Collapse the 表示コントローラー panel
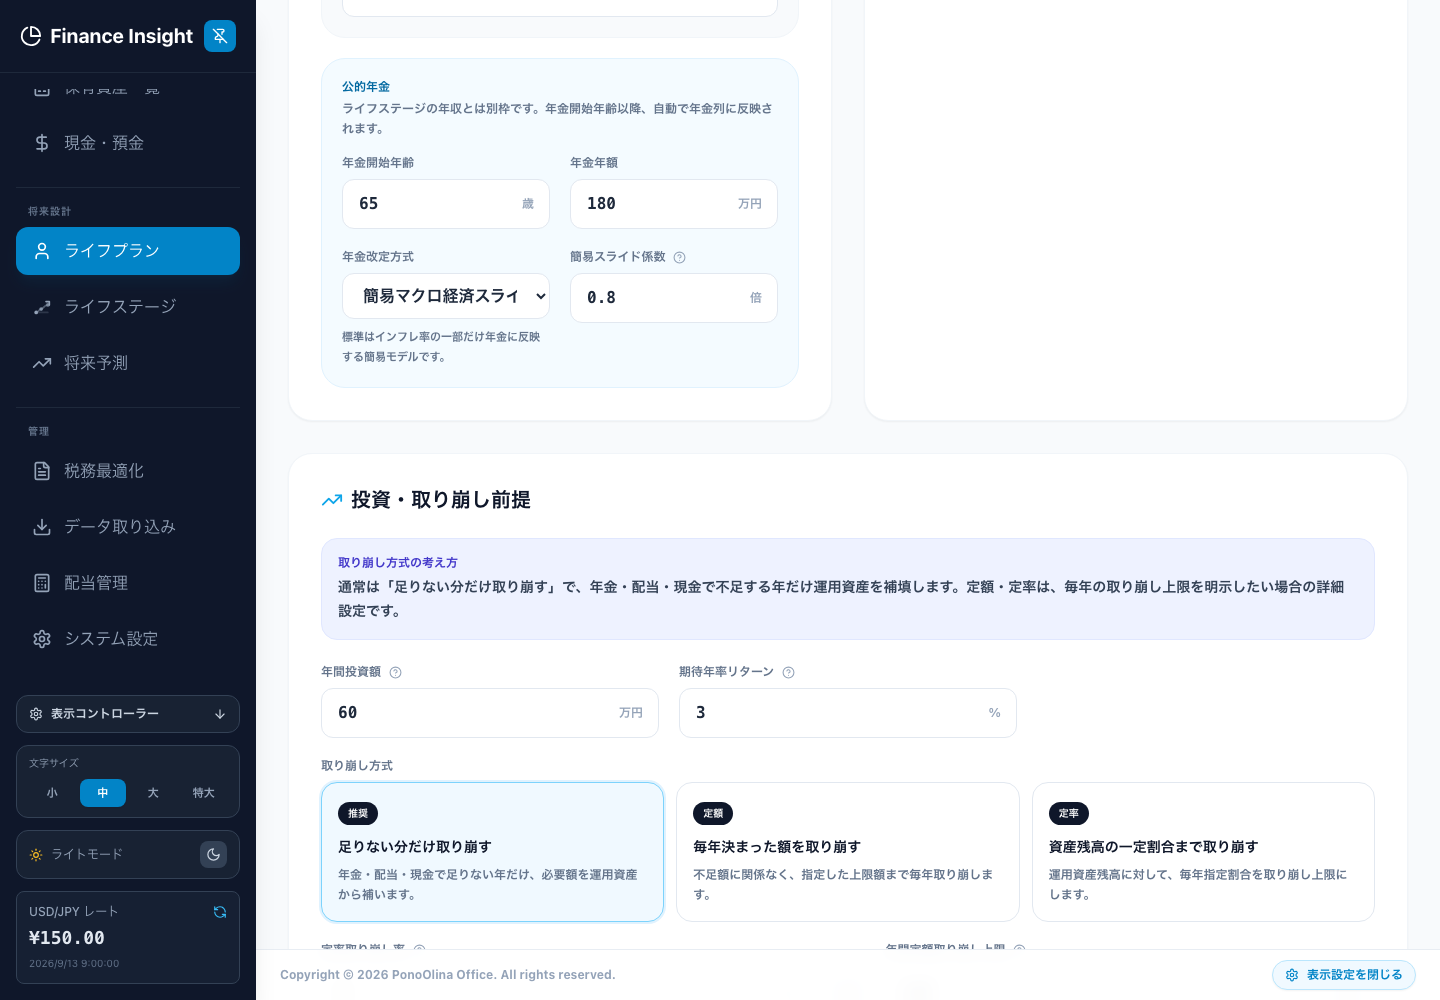Viewport: 1440px width, 1000px height. [x=128, y=714]
